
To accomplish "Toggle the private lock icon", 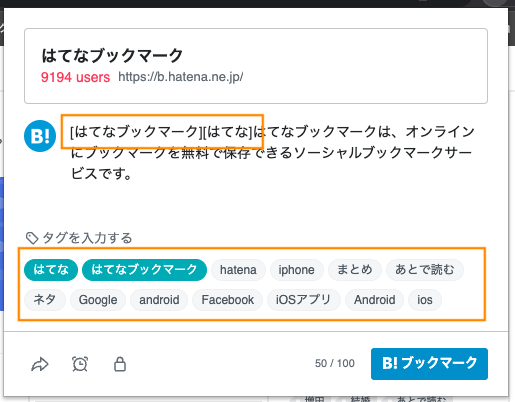I will (x=120, y=364).
